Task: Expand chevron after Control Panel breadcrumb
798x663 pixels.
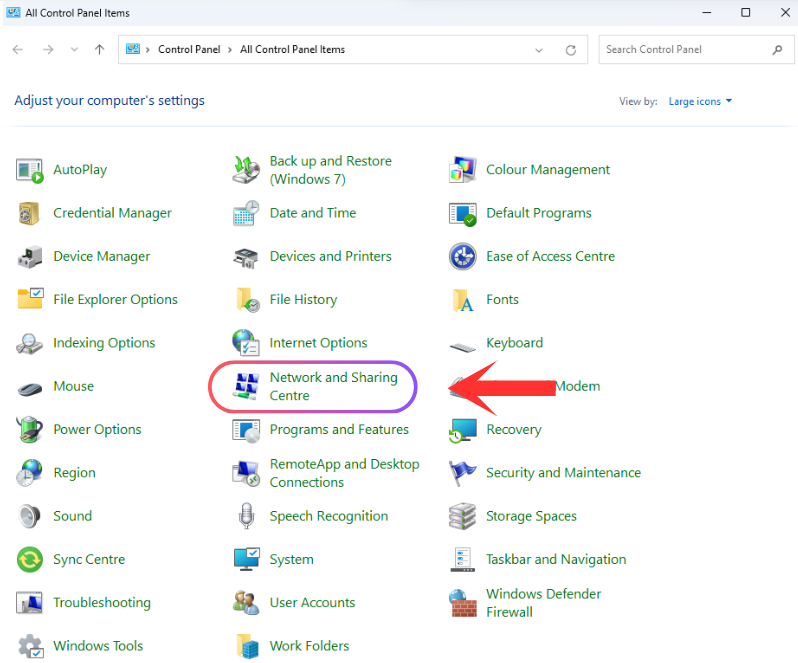Action: click(230, 49)
